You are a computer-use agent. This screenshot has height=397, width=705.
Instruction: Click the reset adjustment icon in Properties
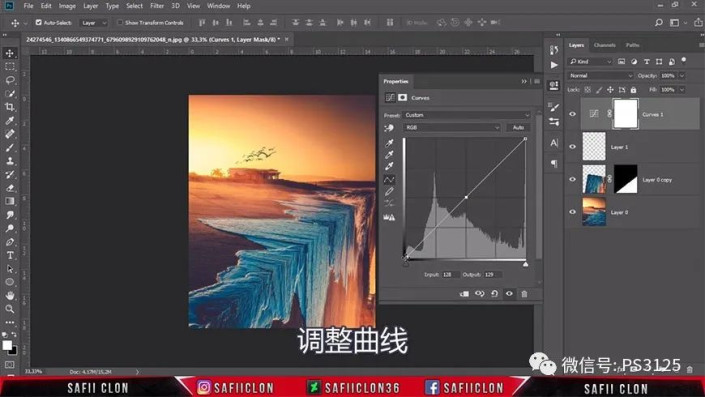pyautogui.click(x=495, y=294)
